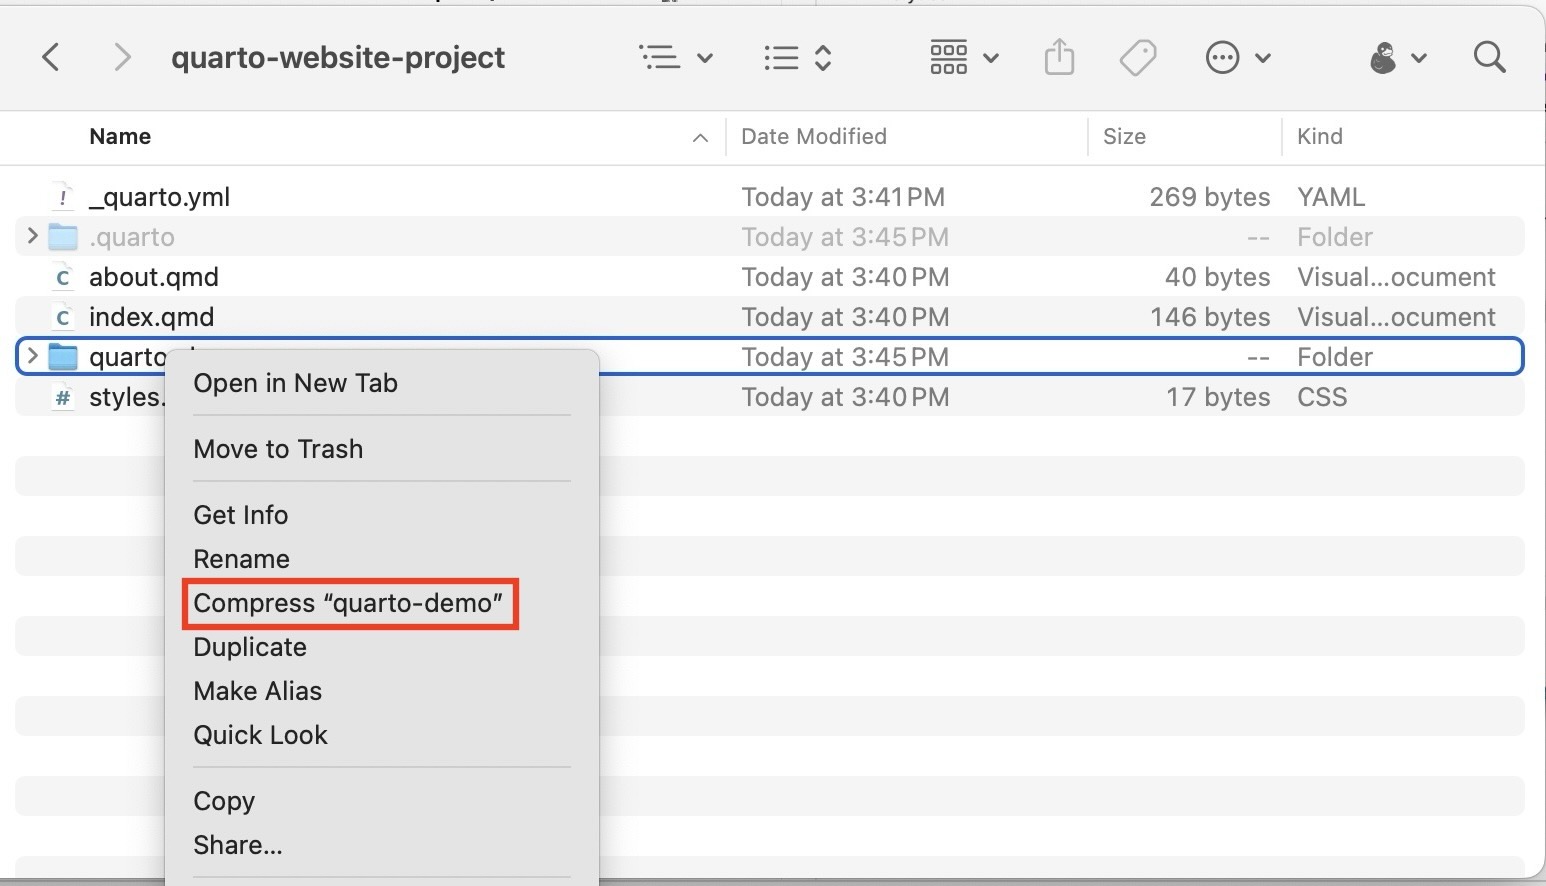This screenshot has height=886, width=1546.
Task: Click the Back navigation arrow
Action: 51,58
